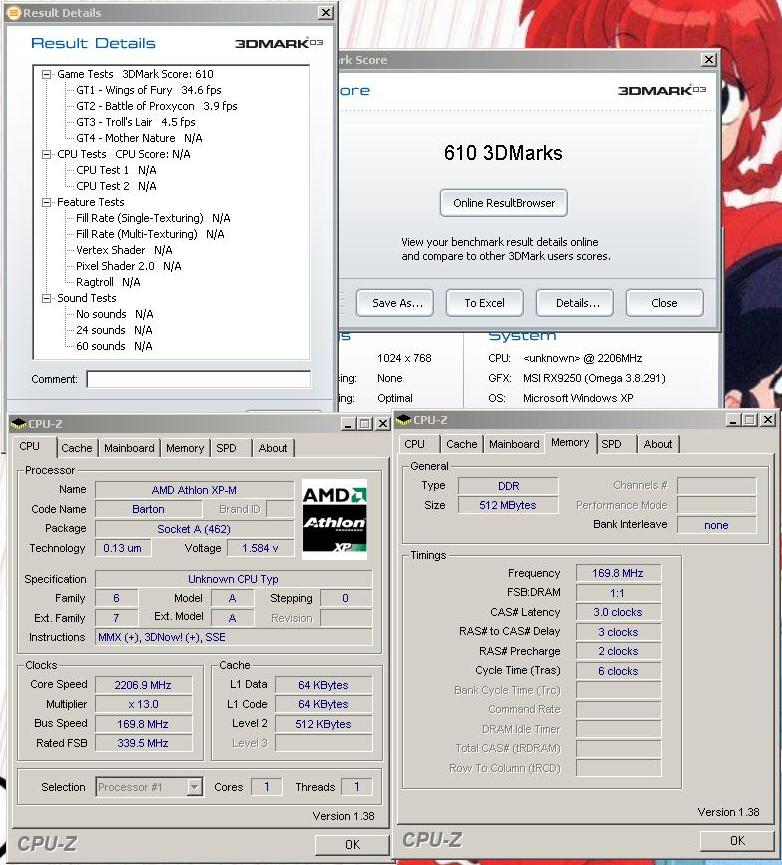The height and width of the screenshot is (865, 782).
Task: Click the 3DMark03 logo in Result Details
Action: 278,43
